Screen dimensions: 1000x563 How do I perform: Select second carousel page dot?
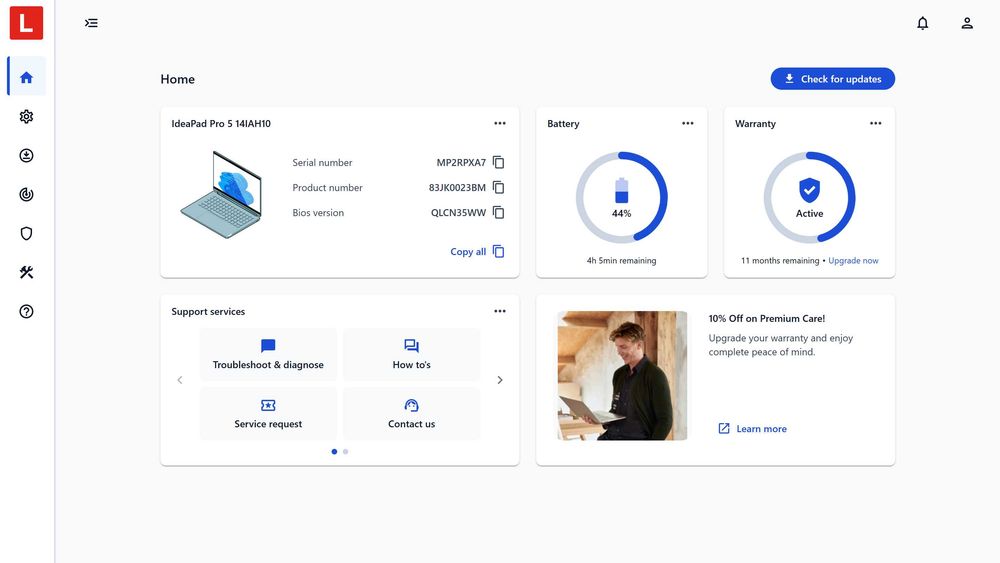(346, 451)
